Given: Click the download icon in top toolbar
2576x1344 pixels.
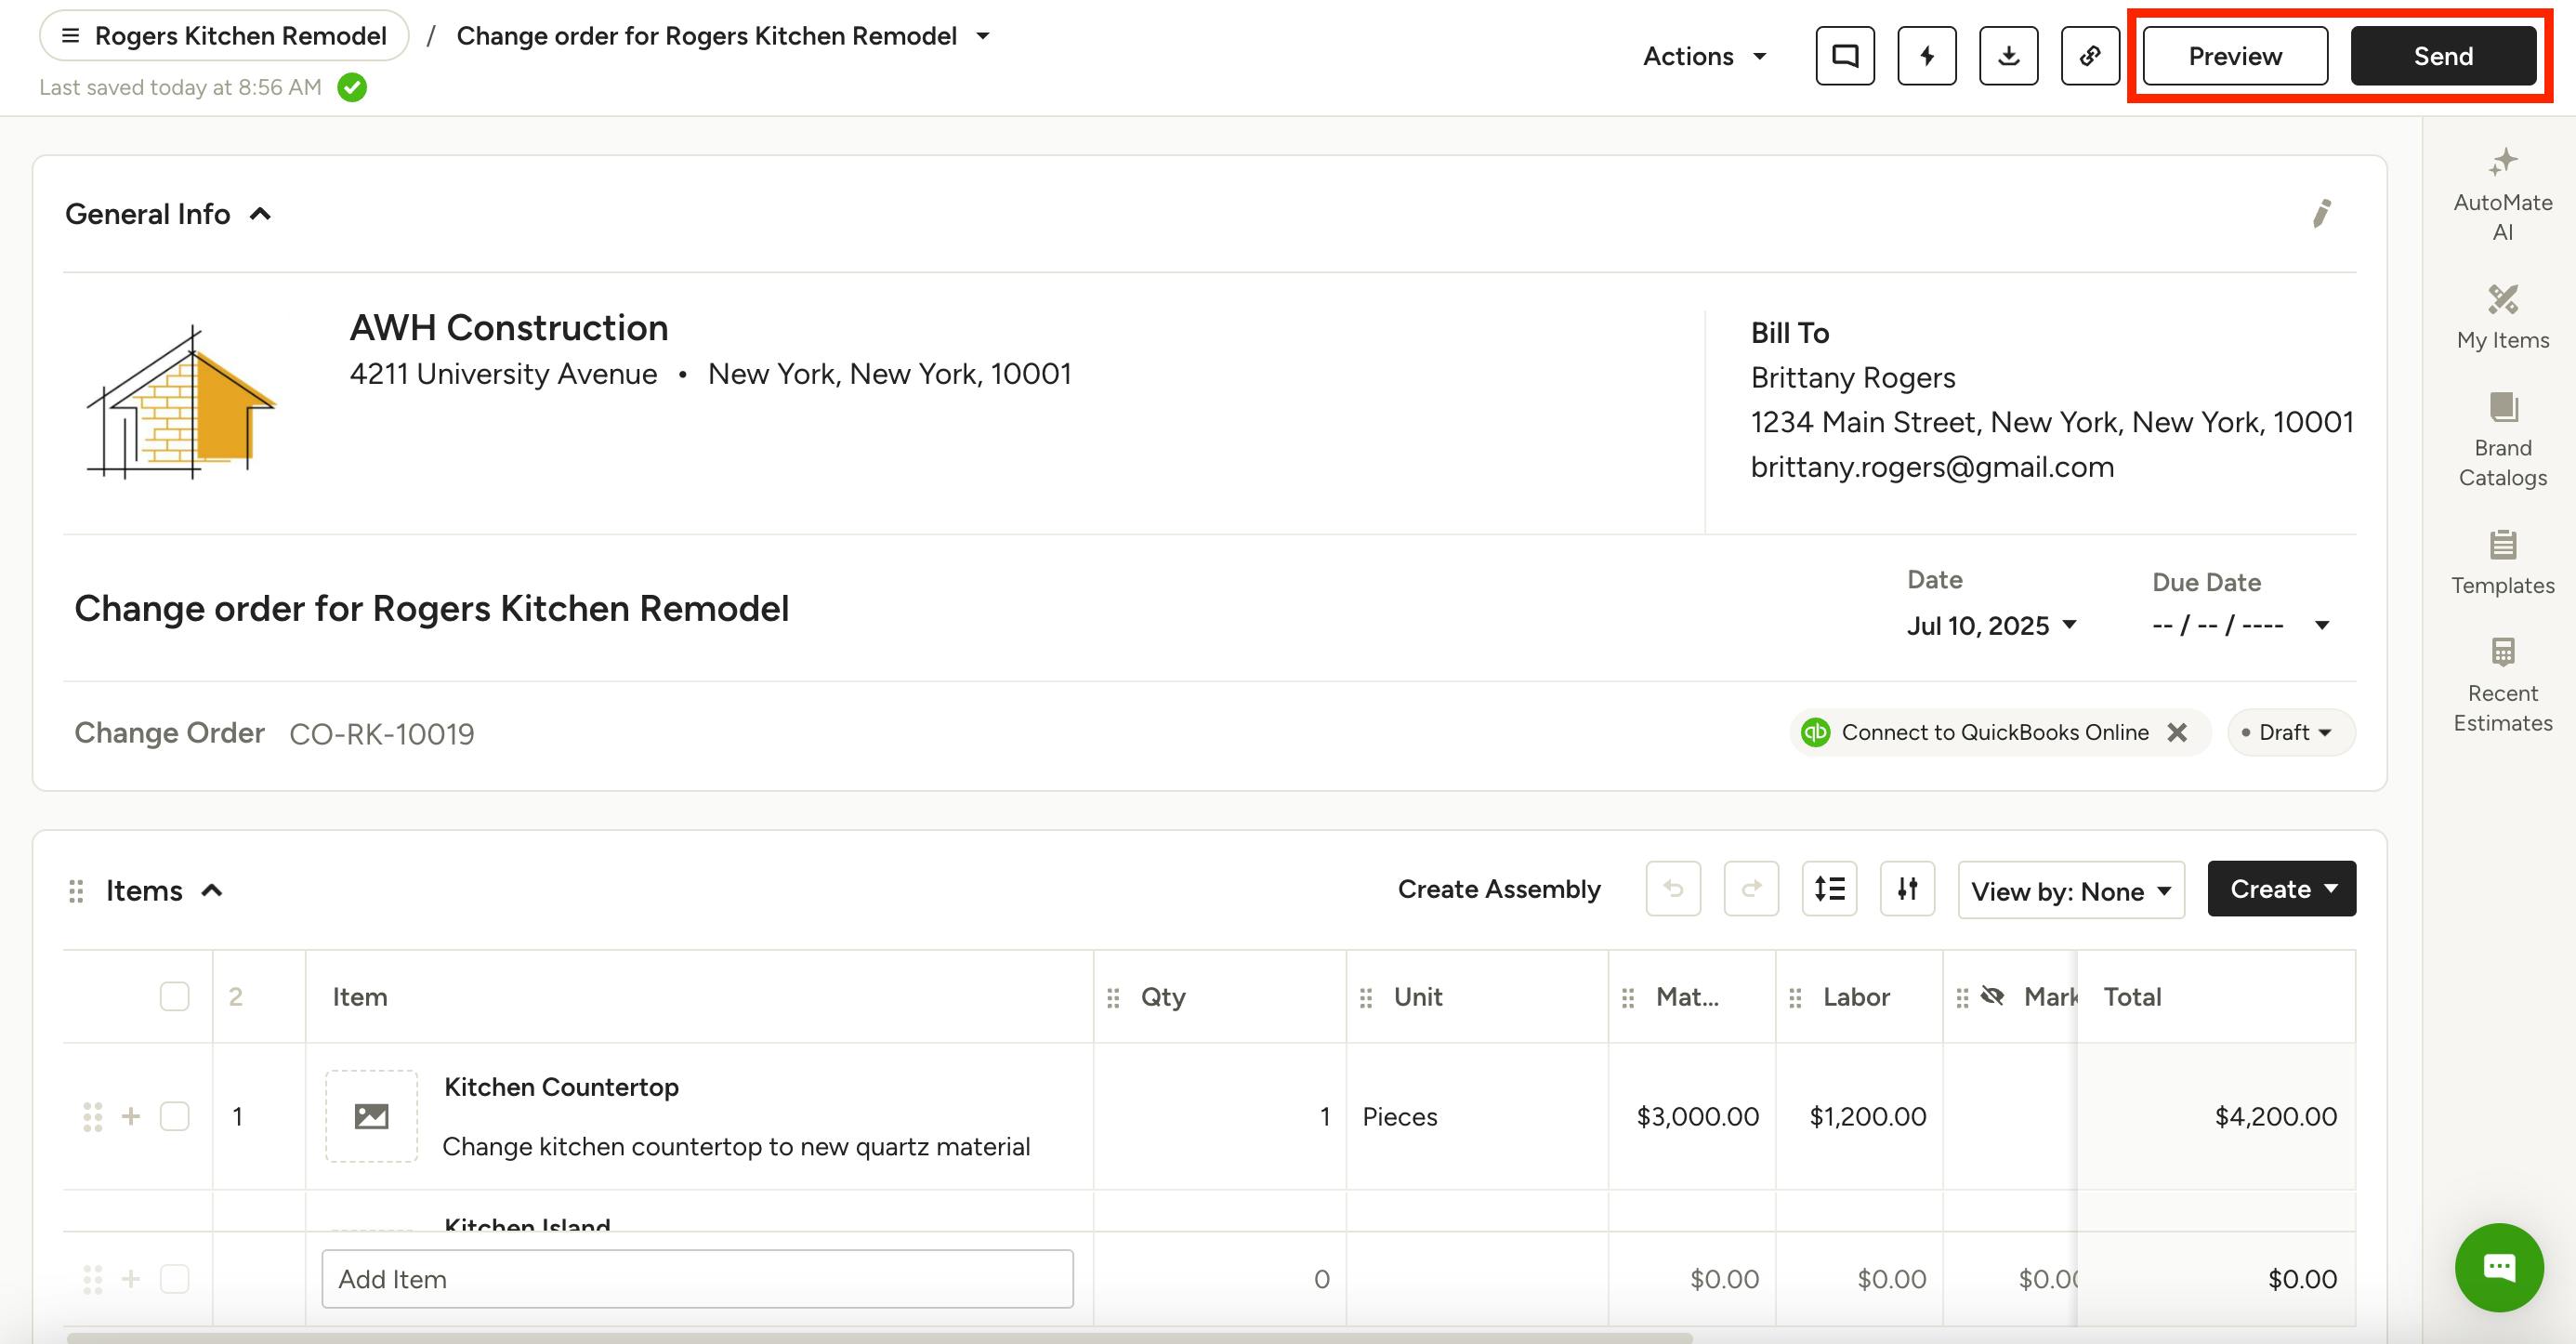Looking at the screenshot, I should (2008, 56).
